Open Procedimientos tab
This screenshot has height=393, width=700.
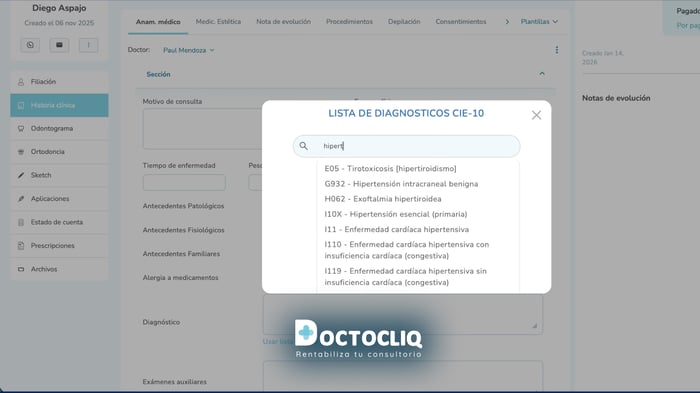[349, 21]
